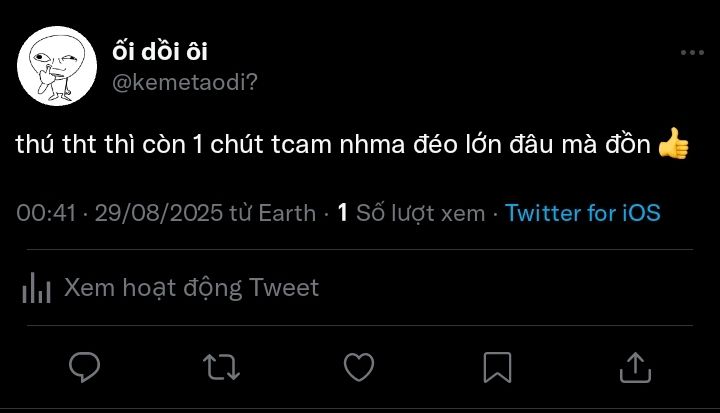
Task: Click the view count number "1"
Action: [x=343, y=213]
